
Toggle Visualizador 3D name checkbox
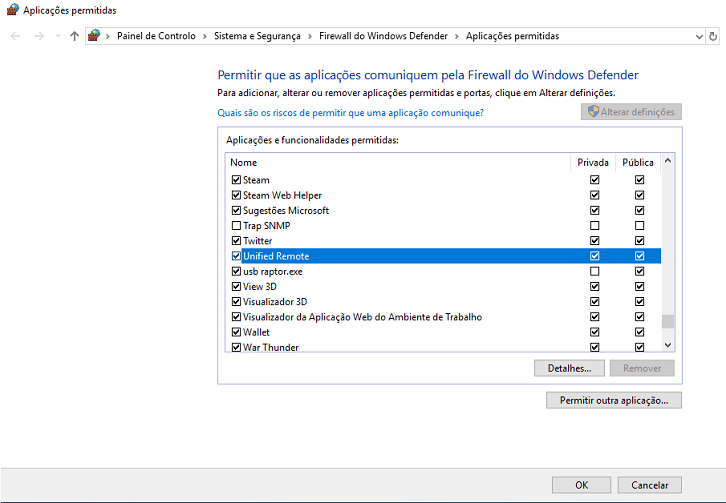236,302
